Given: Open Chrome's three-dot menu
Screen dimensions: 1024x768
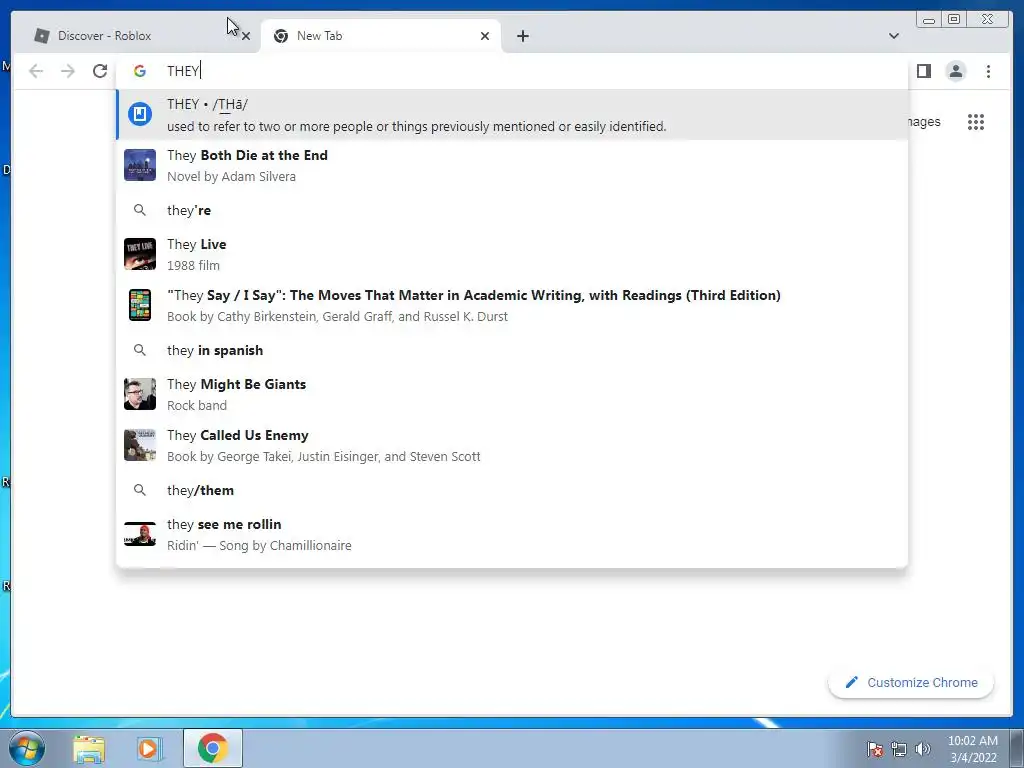Looking at the screenshot, I should pos(988,71).
